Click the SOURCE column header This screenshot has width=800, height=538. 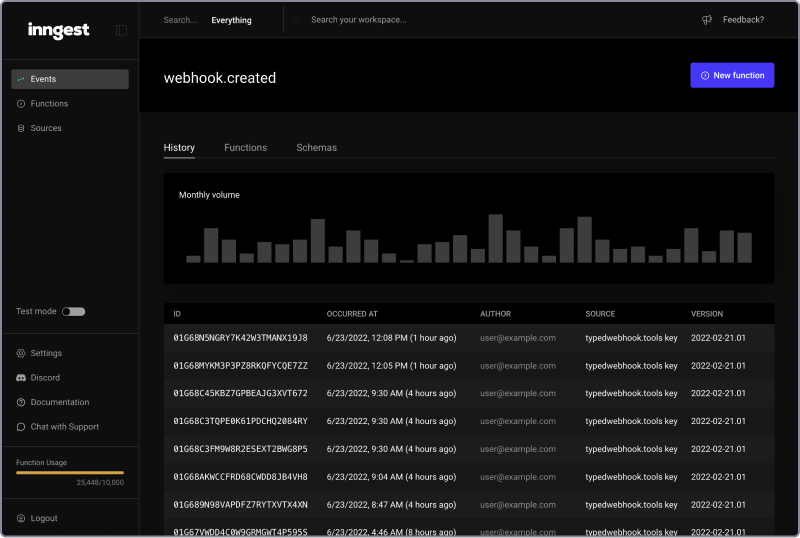(600, 314)
